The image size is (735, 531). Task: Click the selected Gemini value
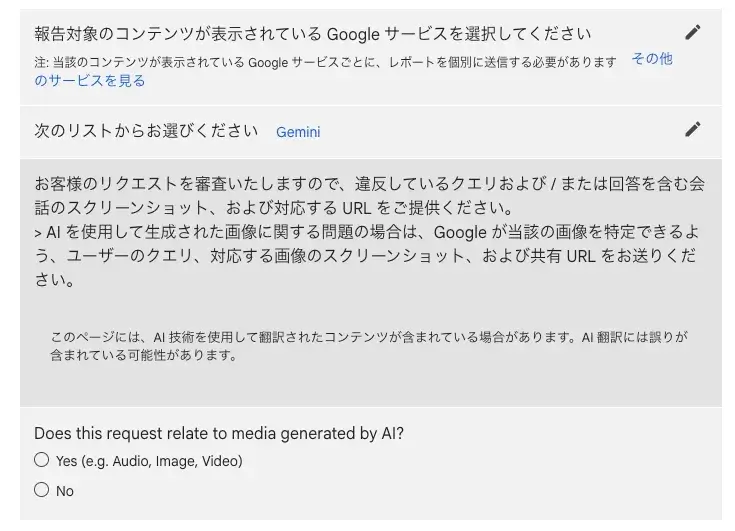pyautogui.click(x=298, y=132)
